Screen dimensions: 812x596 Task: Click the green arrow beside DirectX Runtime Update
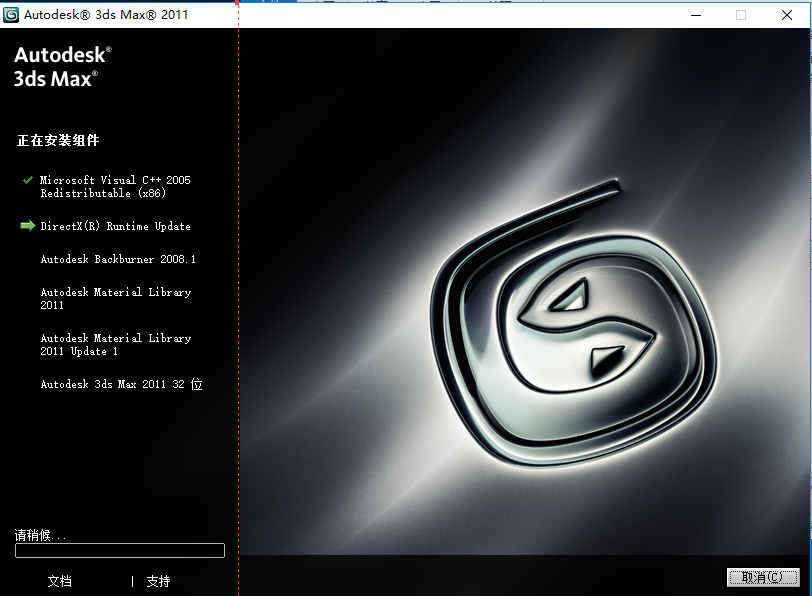27,226
